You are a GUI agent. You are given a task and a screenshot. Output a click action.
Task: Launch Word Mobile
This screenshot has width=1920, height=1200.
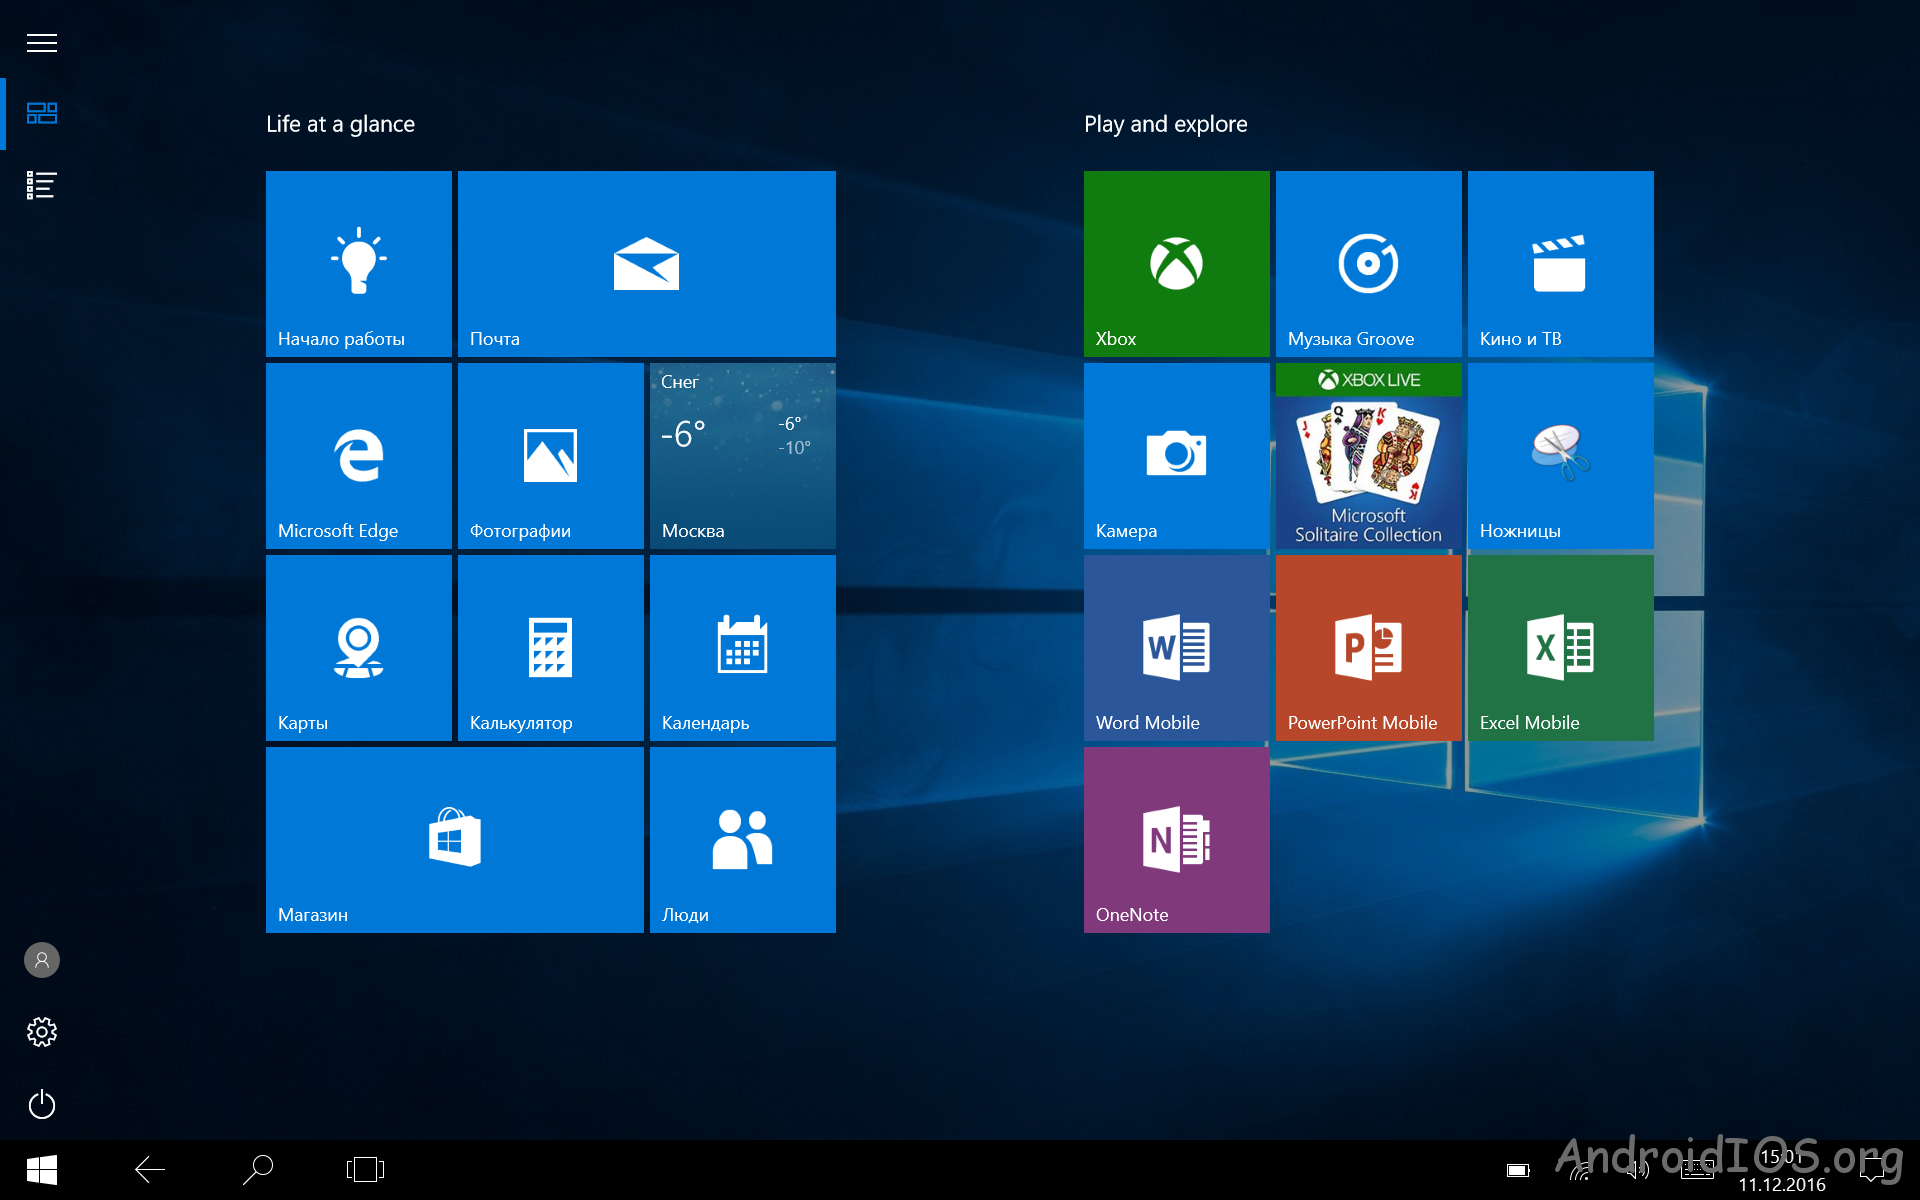click(x=1176, y=647)
